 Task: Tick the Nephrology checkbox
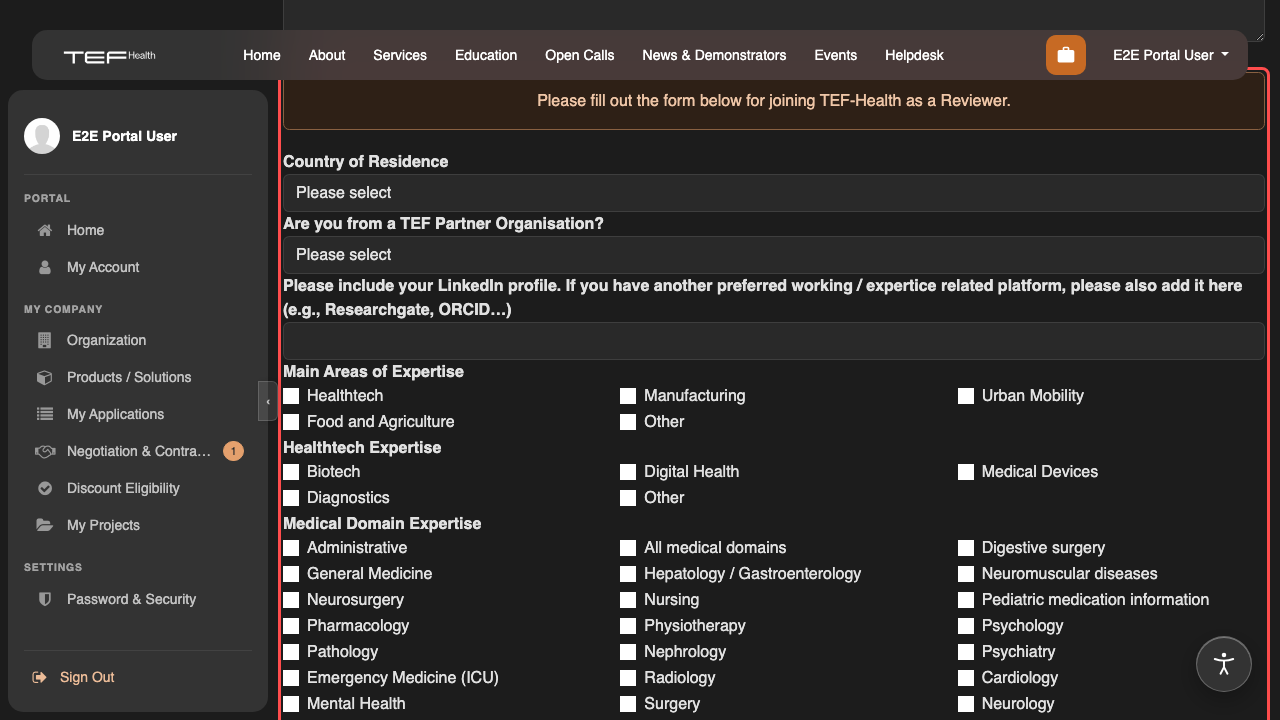pyautogui.click(x=628, y=652)
